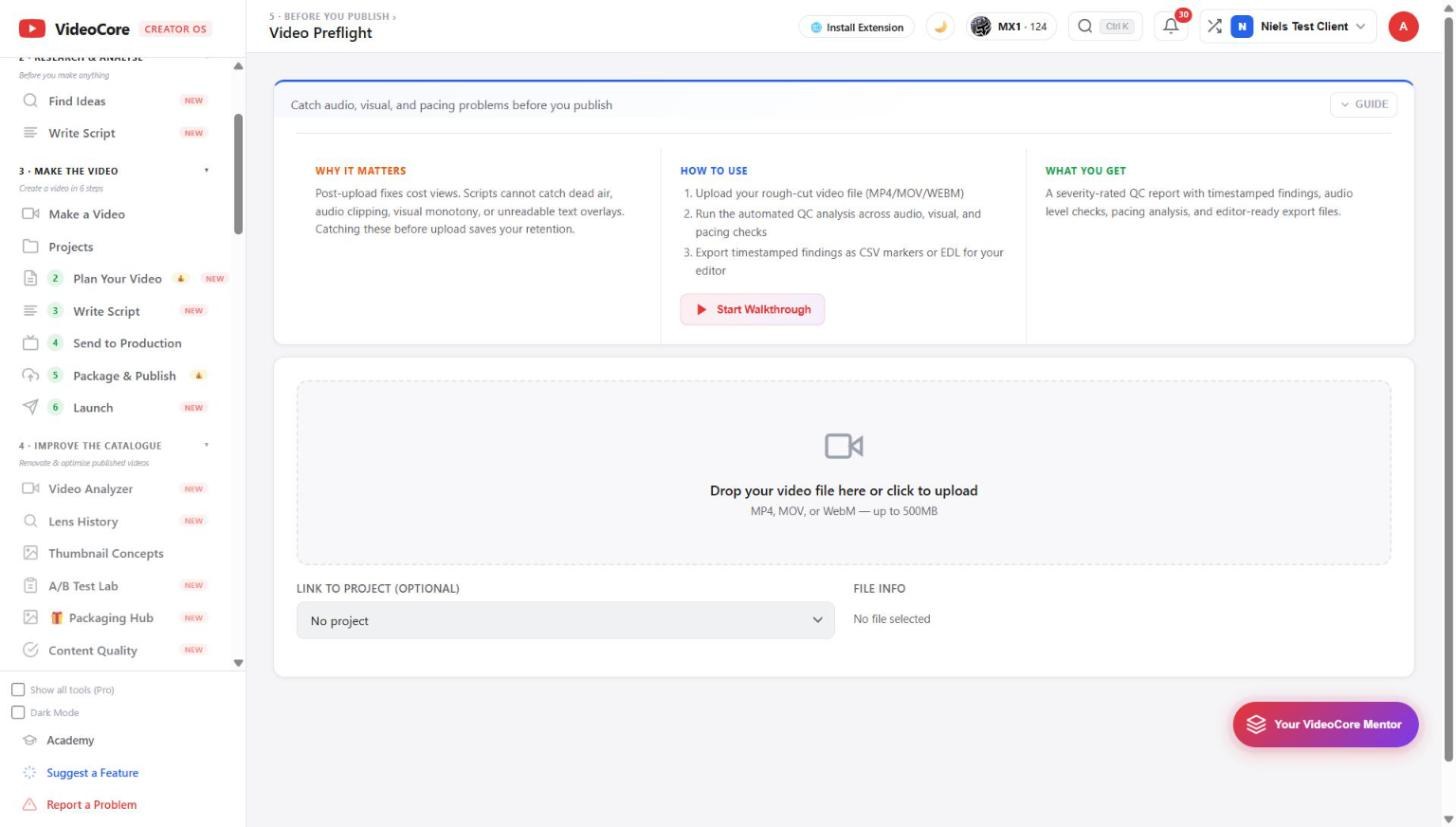The image size is (1456, 827).
Task: Check the Dark Mode checkbox
Action: pos(18,713)
